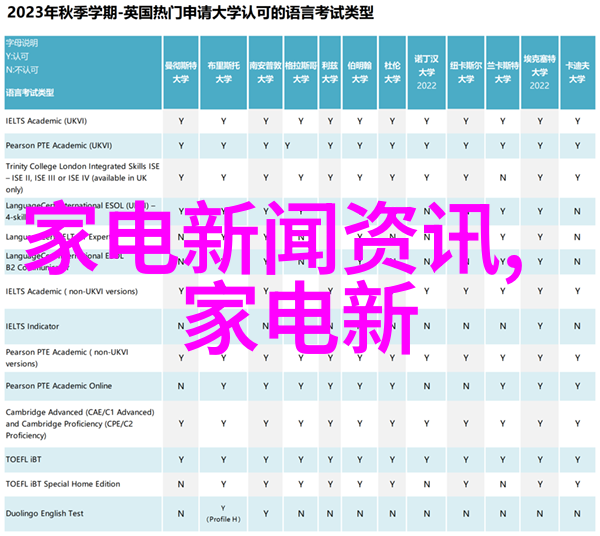Select the 杜伦大学 column header
This screenshot has height=536, width=600.
tap(392, 72)
